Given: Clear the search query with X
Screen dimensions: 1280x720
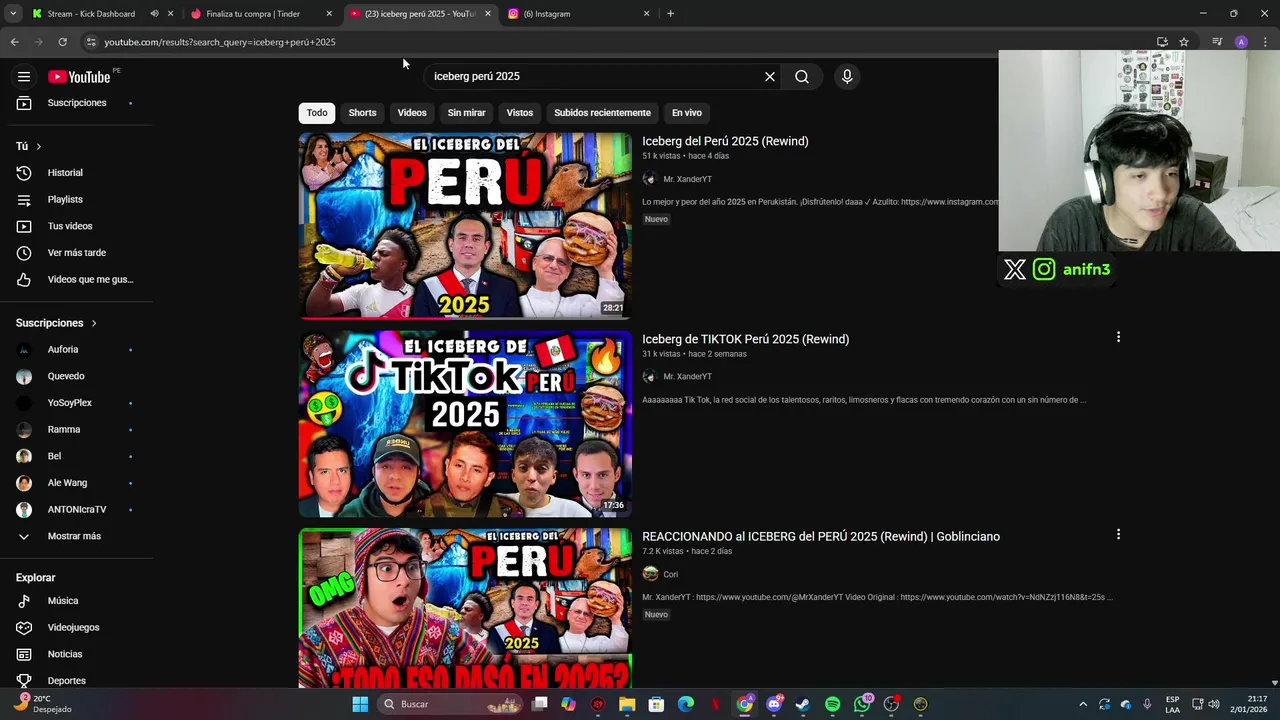Looking at the screenshot, I should pos(770,77).
